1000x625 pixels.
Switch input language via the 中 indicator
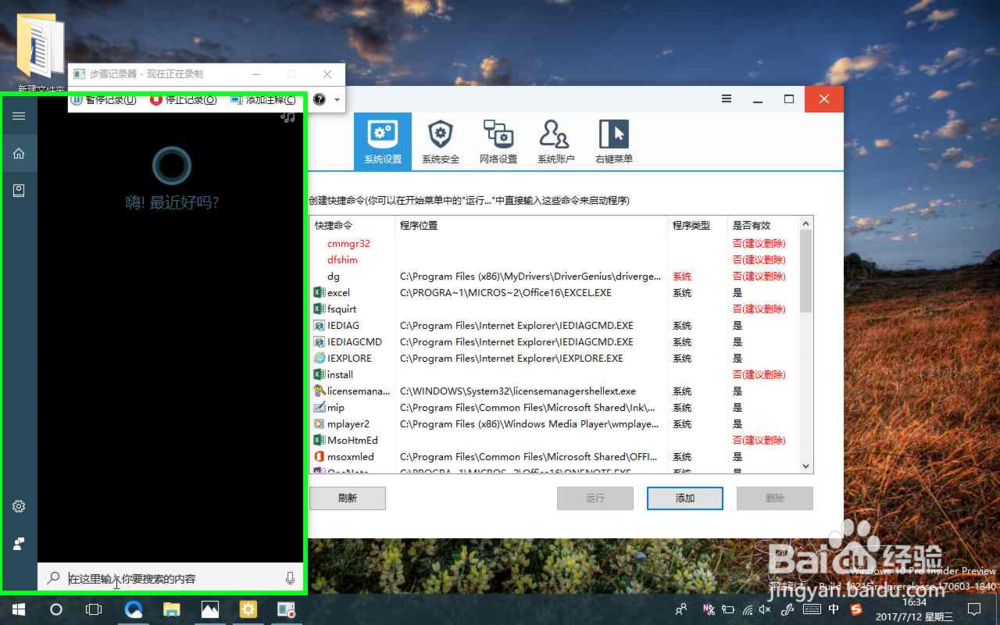pos(832,609)
